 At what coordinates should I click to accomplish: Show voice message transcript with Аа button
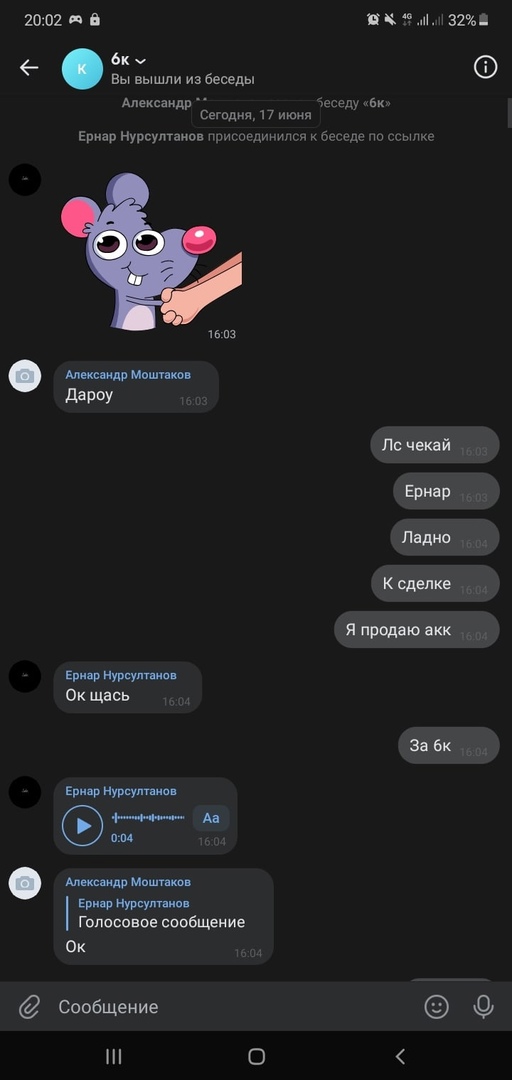point(211,818)
